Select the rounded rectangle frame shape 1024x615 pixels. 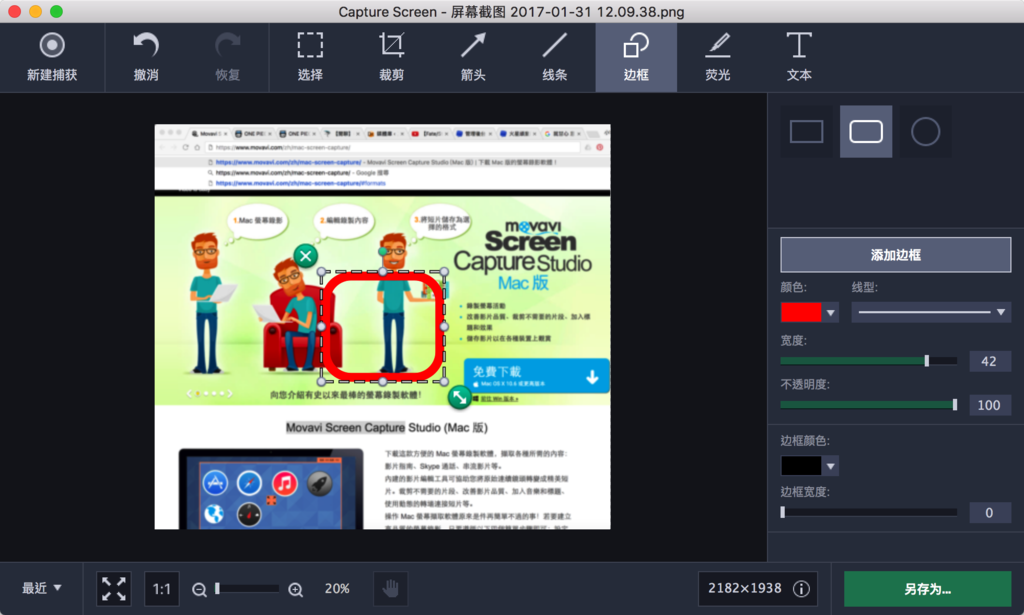(866, 131)
